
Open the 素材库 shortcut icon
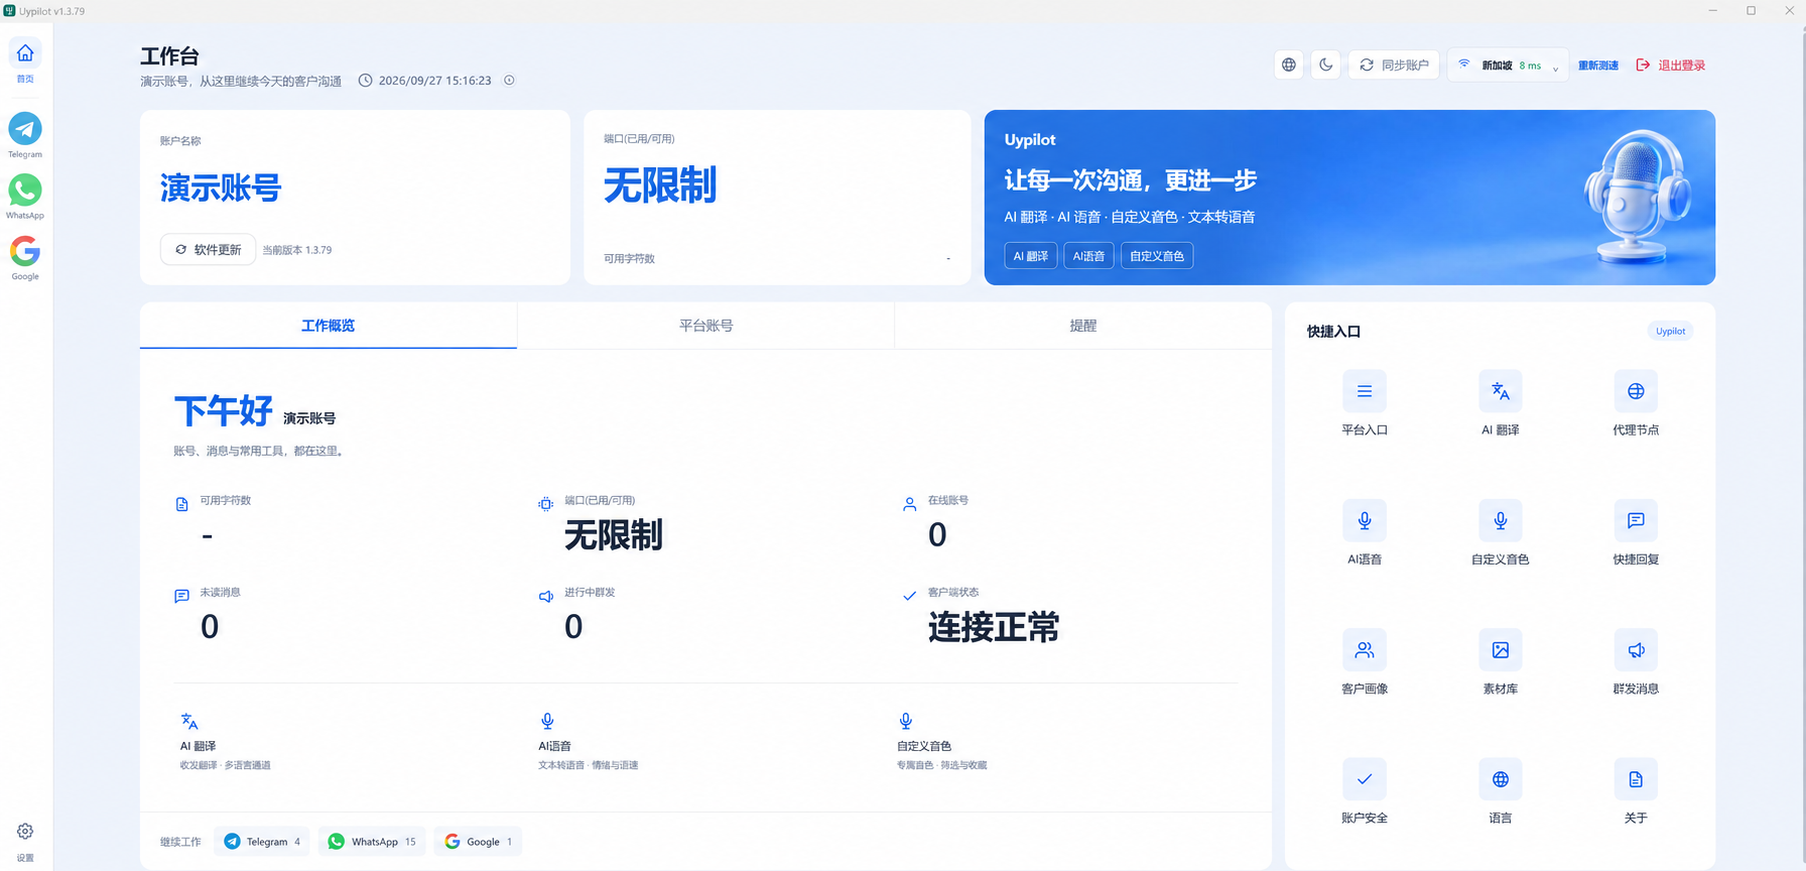pyautogui.click(x=1500, y=650)
